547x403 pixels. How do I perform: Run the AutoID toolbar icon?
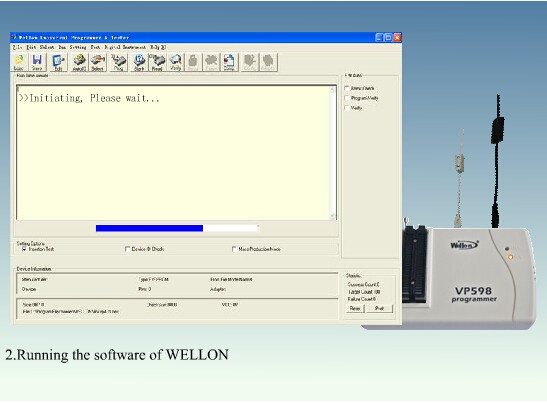(x=79, y=62)
